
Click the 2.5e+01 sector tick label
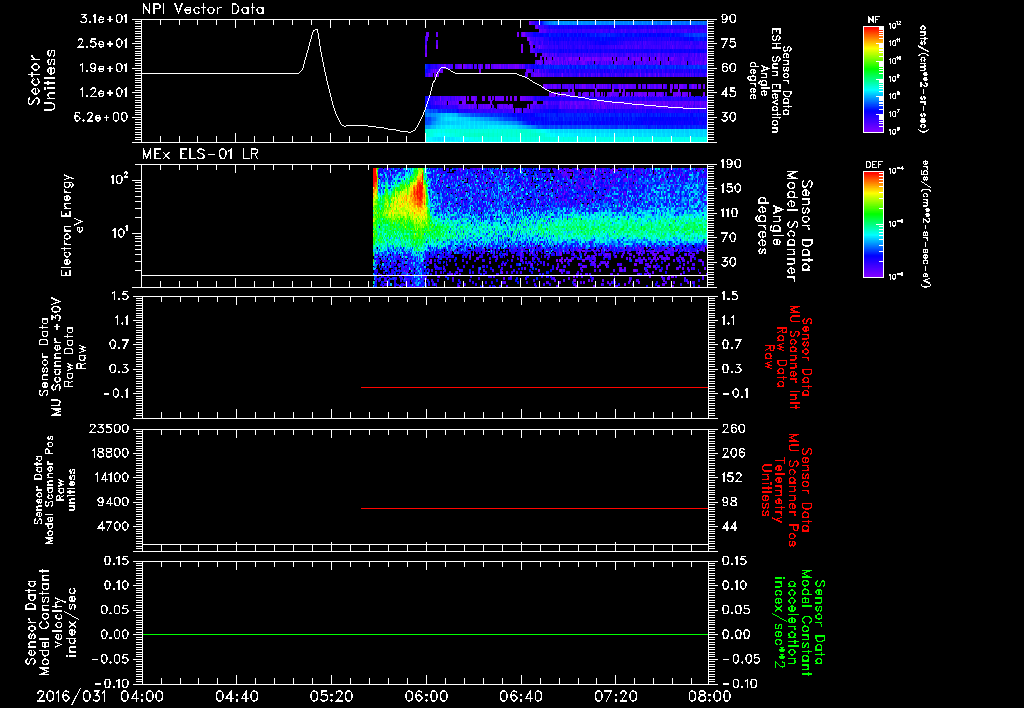[x=104, y=43]
